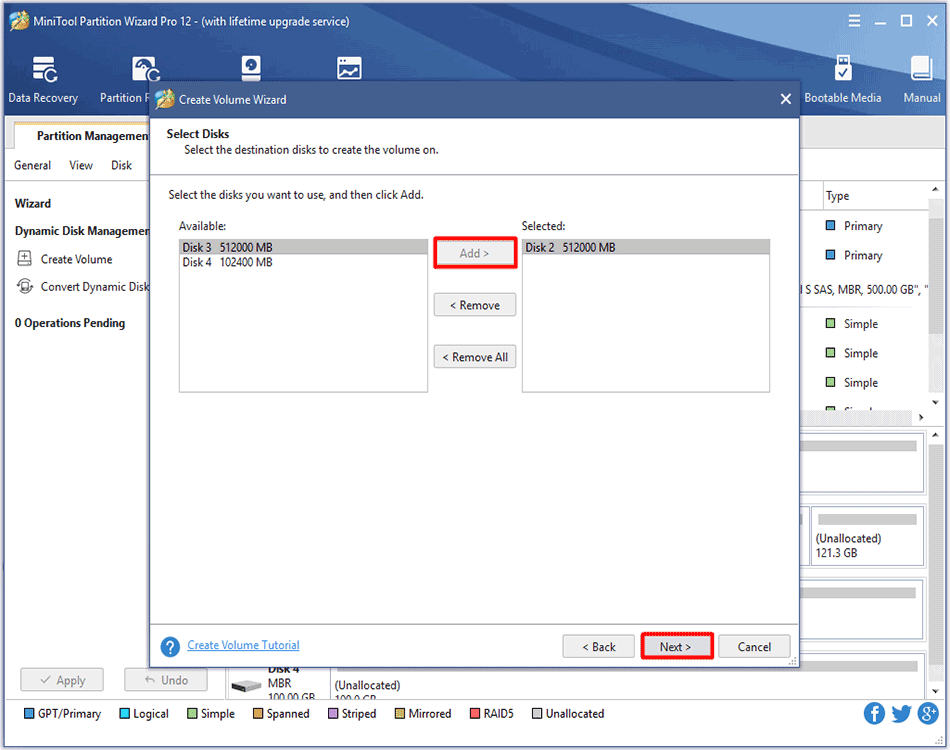The width and height of the screenshot is (950, 750).
Task: Switch to the Partition Management tab
Action: click(82, 136)
